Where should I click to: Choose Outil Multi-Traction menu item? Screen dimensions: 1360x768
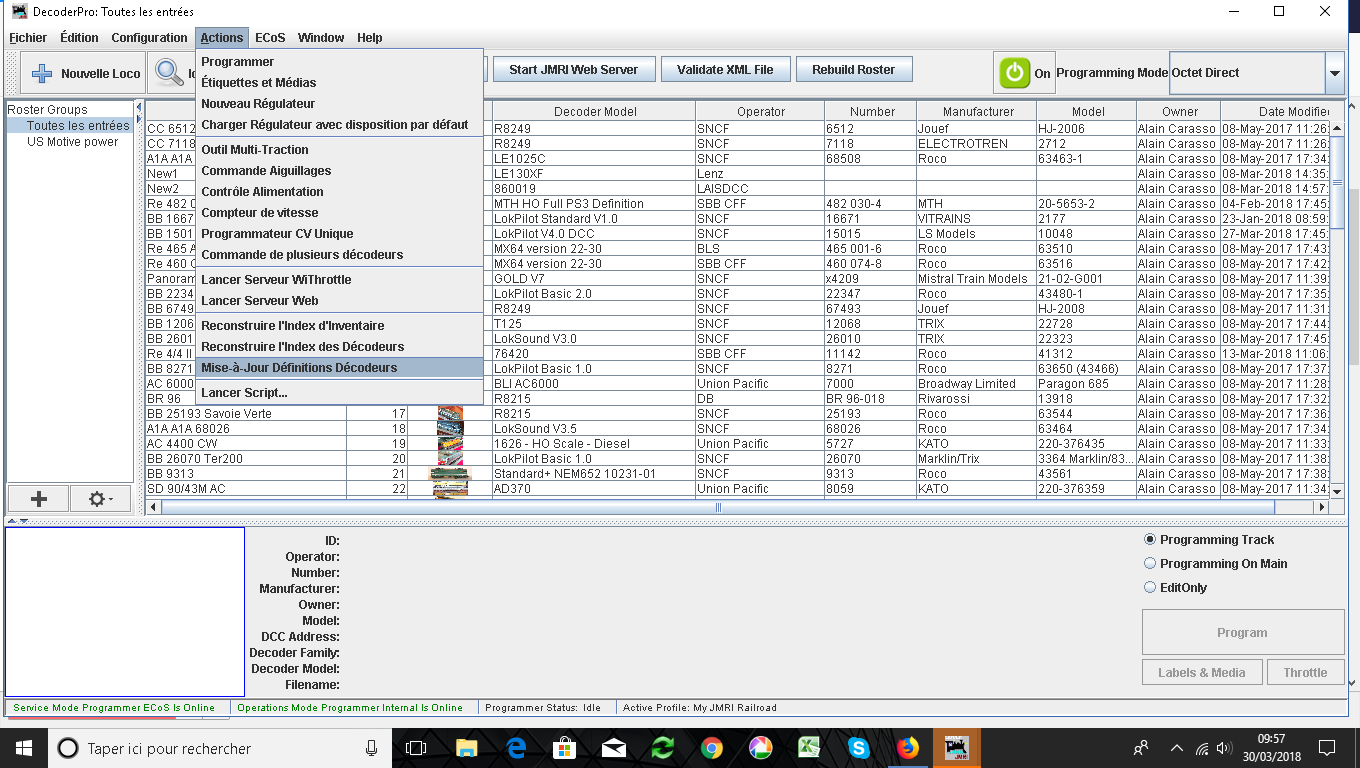tap(340, 150)
